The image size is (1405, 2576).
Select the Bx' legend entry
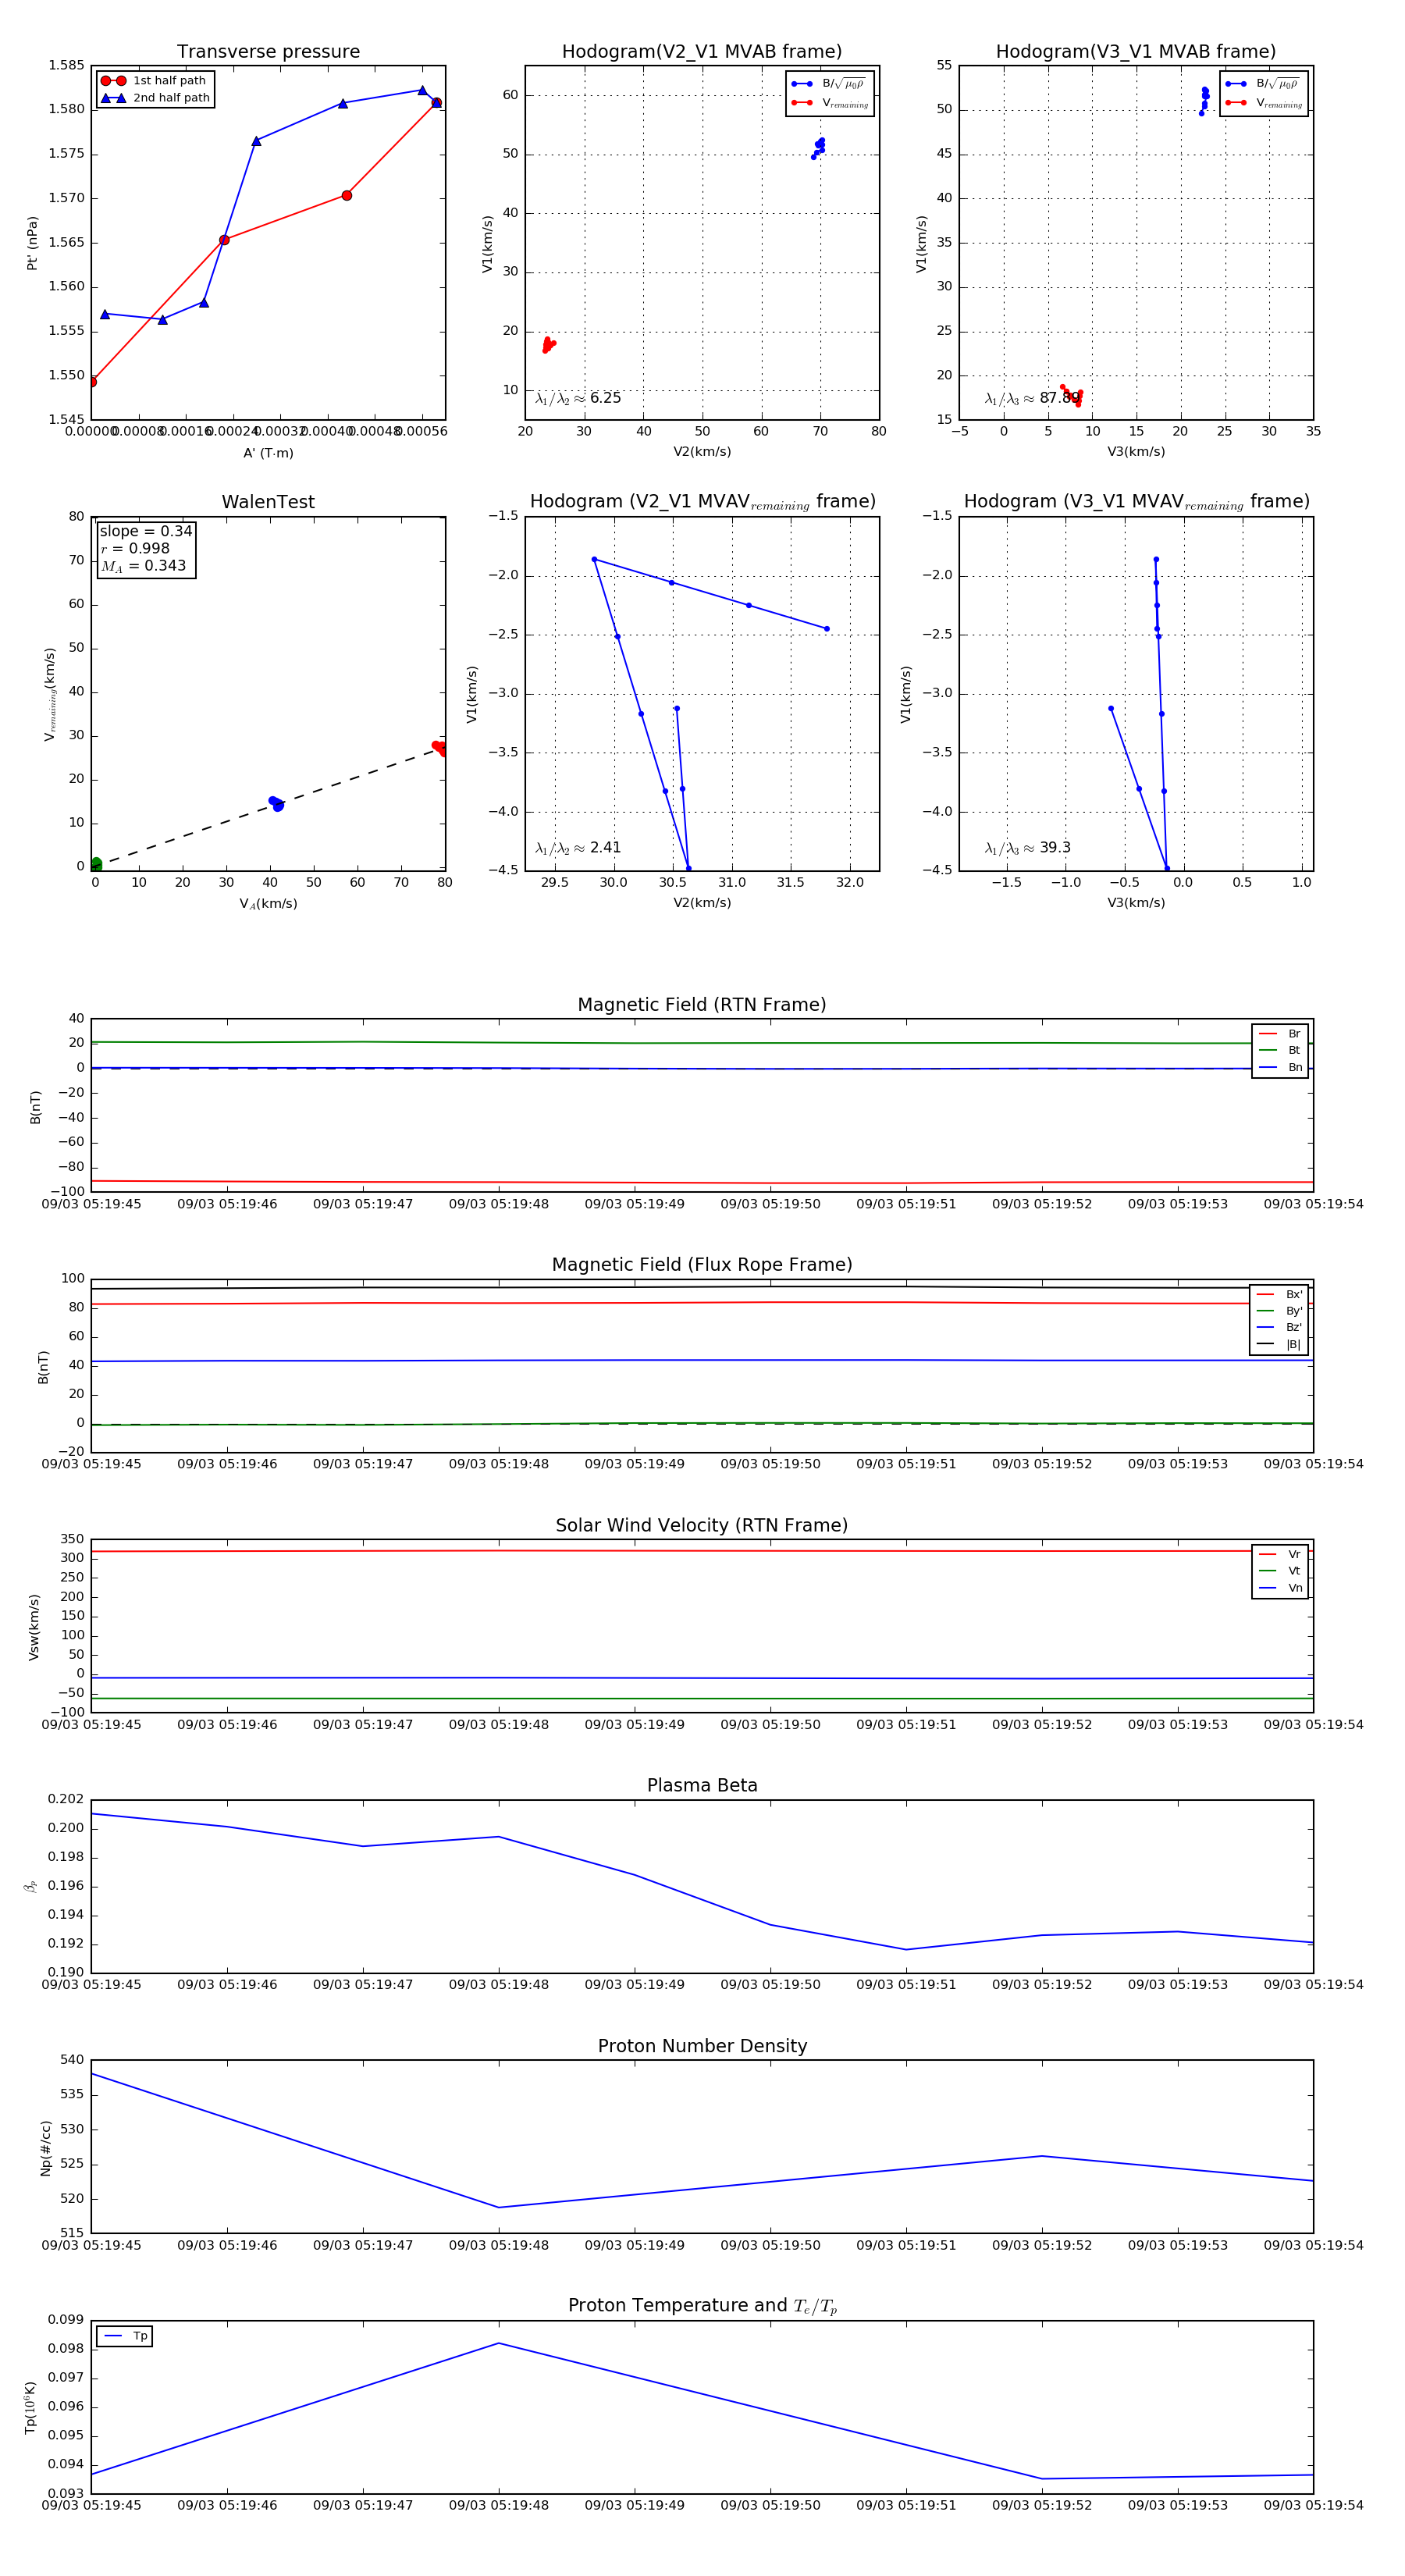(1279, 1294)
